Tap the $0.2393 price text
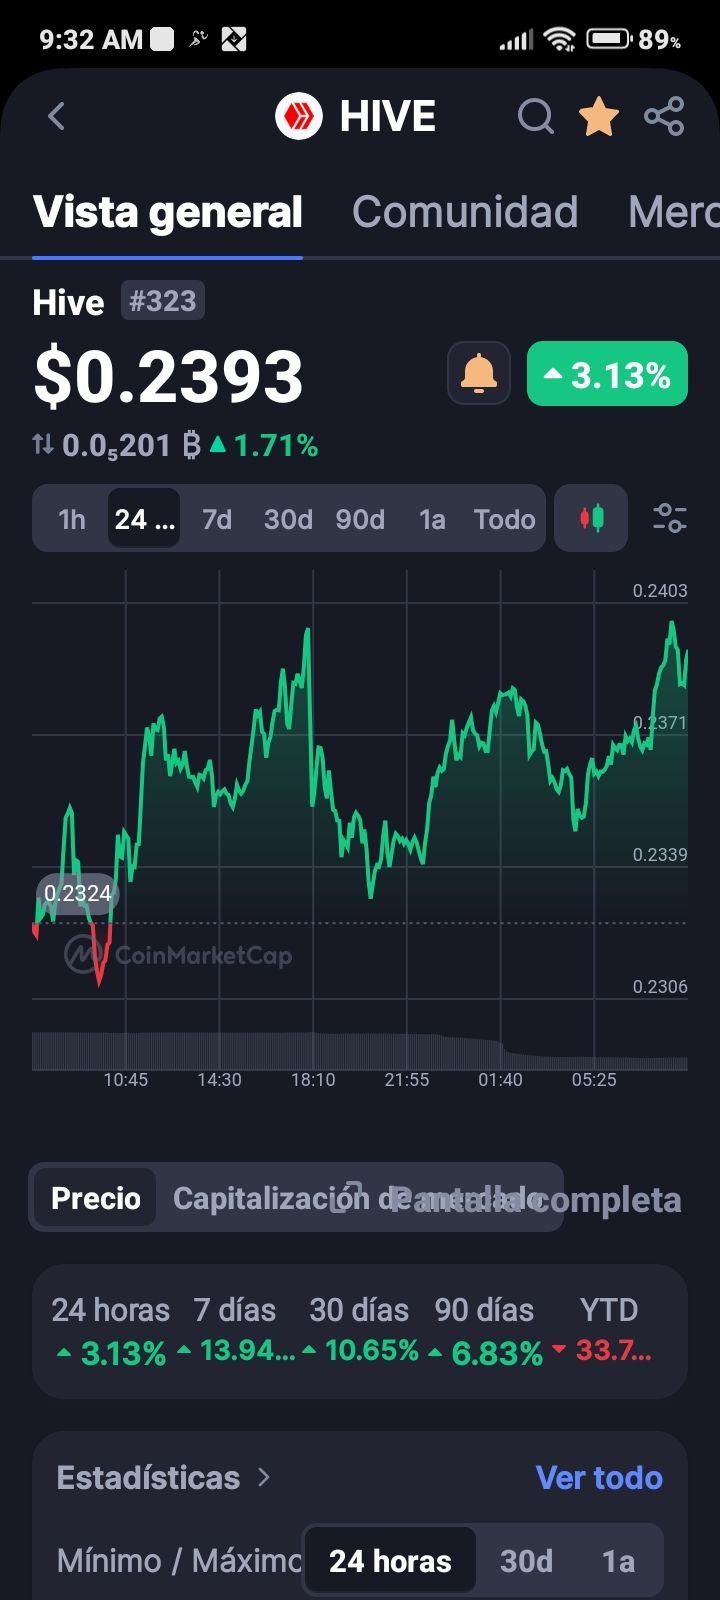Screen dimensions: 720x1600 pyautogui.click(x=168, y=377)
